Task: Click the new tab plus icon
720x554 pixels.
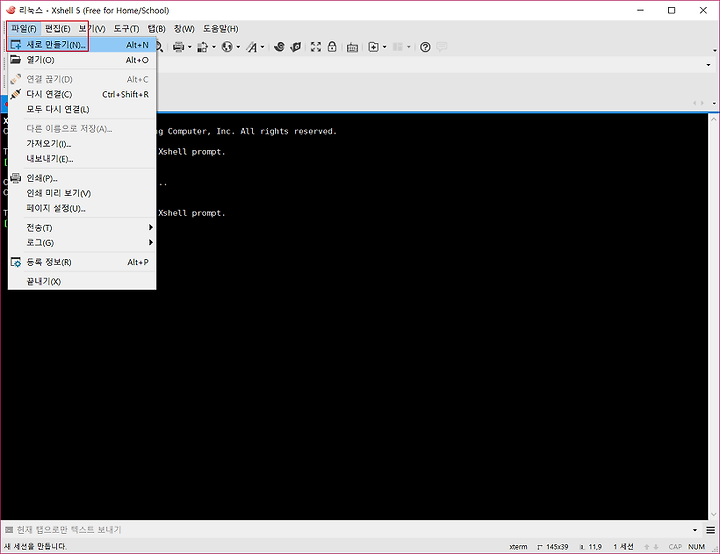Action: [x=373, y=47]
